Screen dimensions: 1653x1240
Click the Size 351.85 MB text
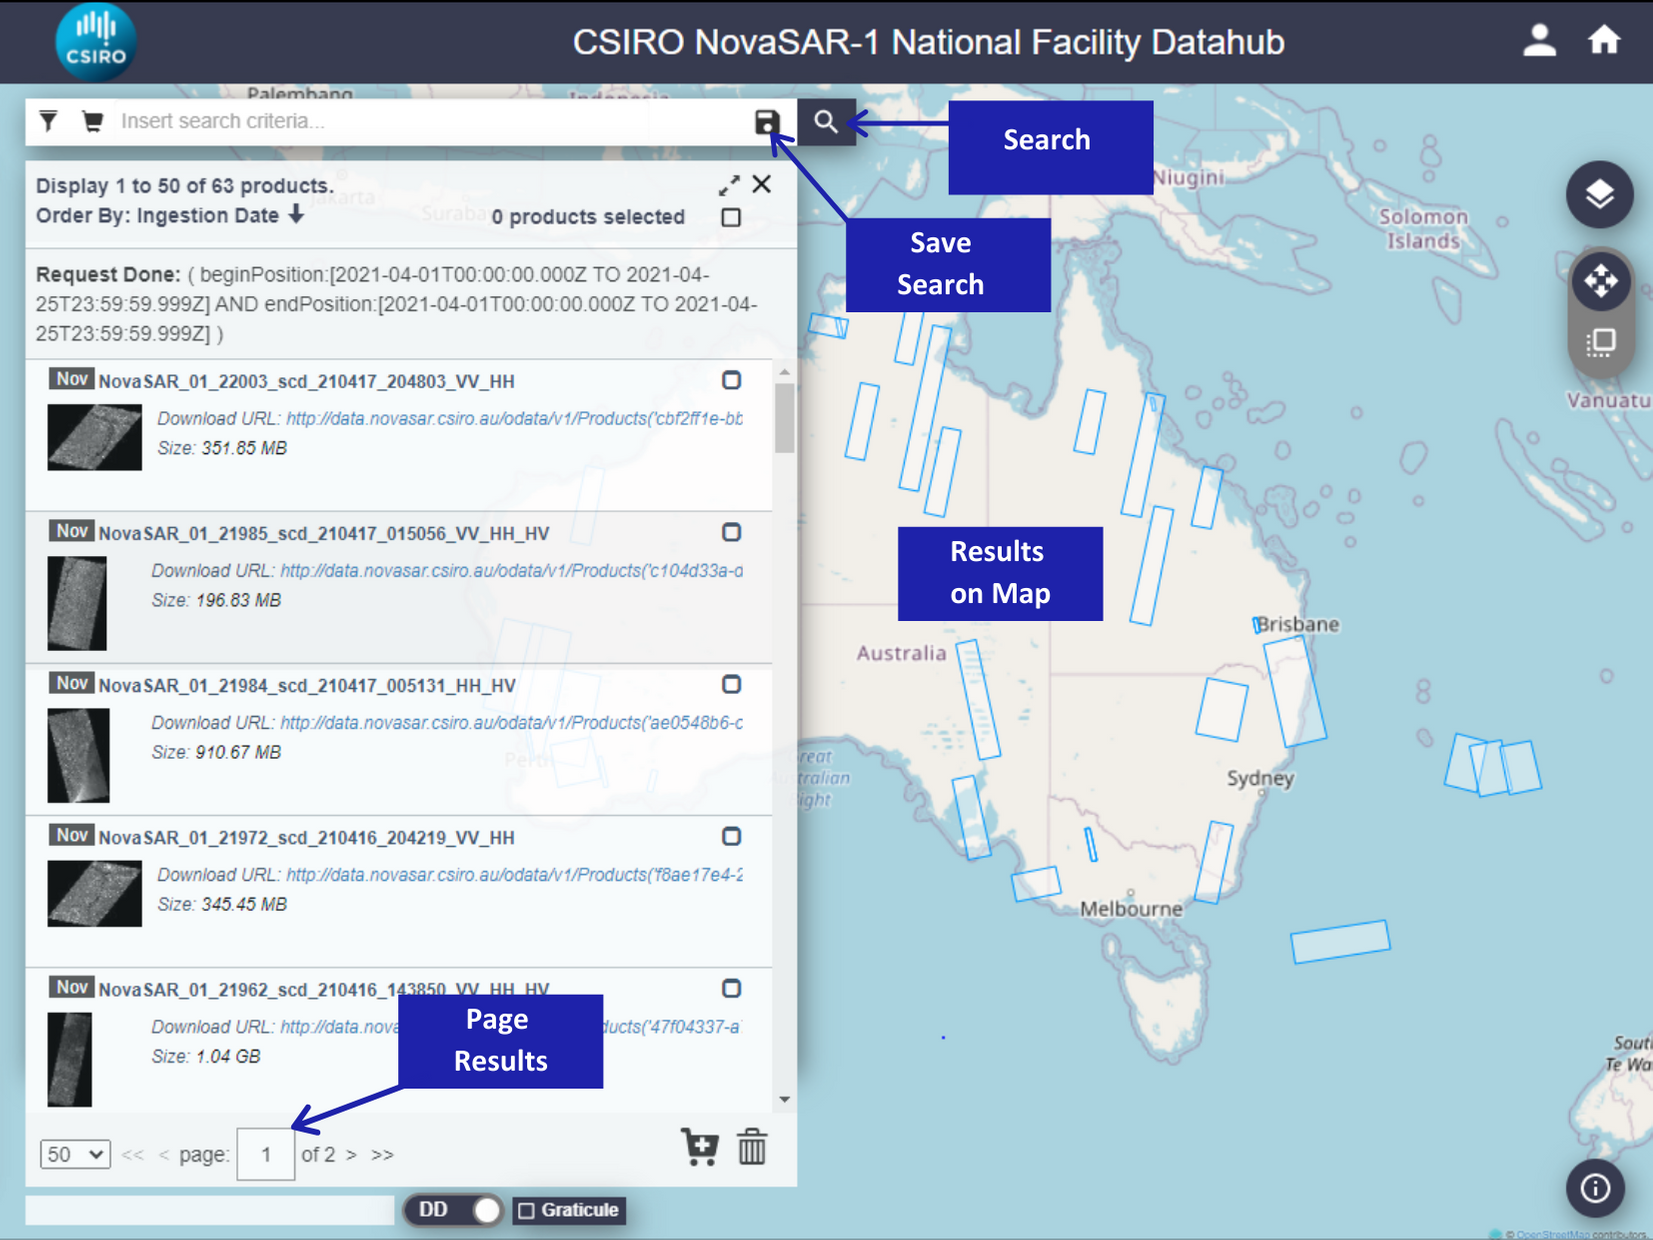(x=222, y=448)
